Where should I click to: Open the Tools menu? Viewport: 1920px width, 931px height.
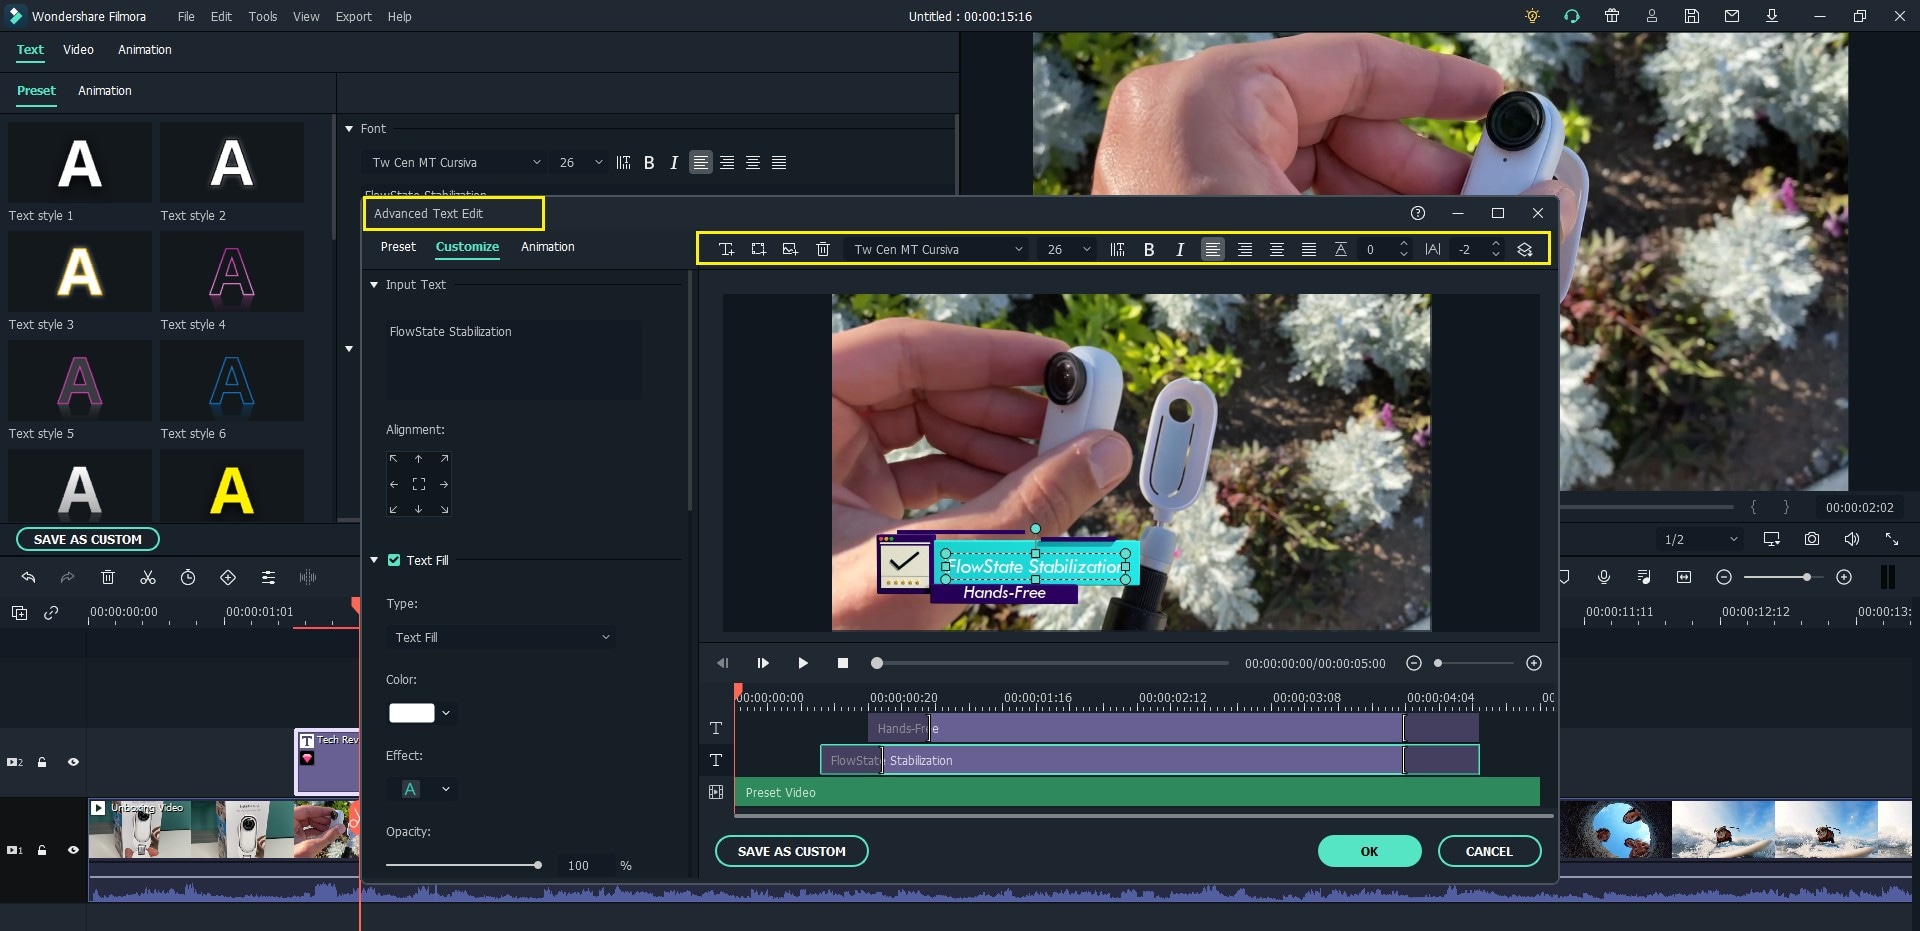[263, 16]
